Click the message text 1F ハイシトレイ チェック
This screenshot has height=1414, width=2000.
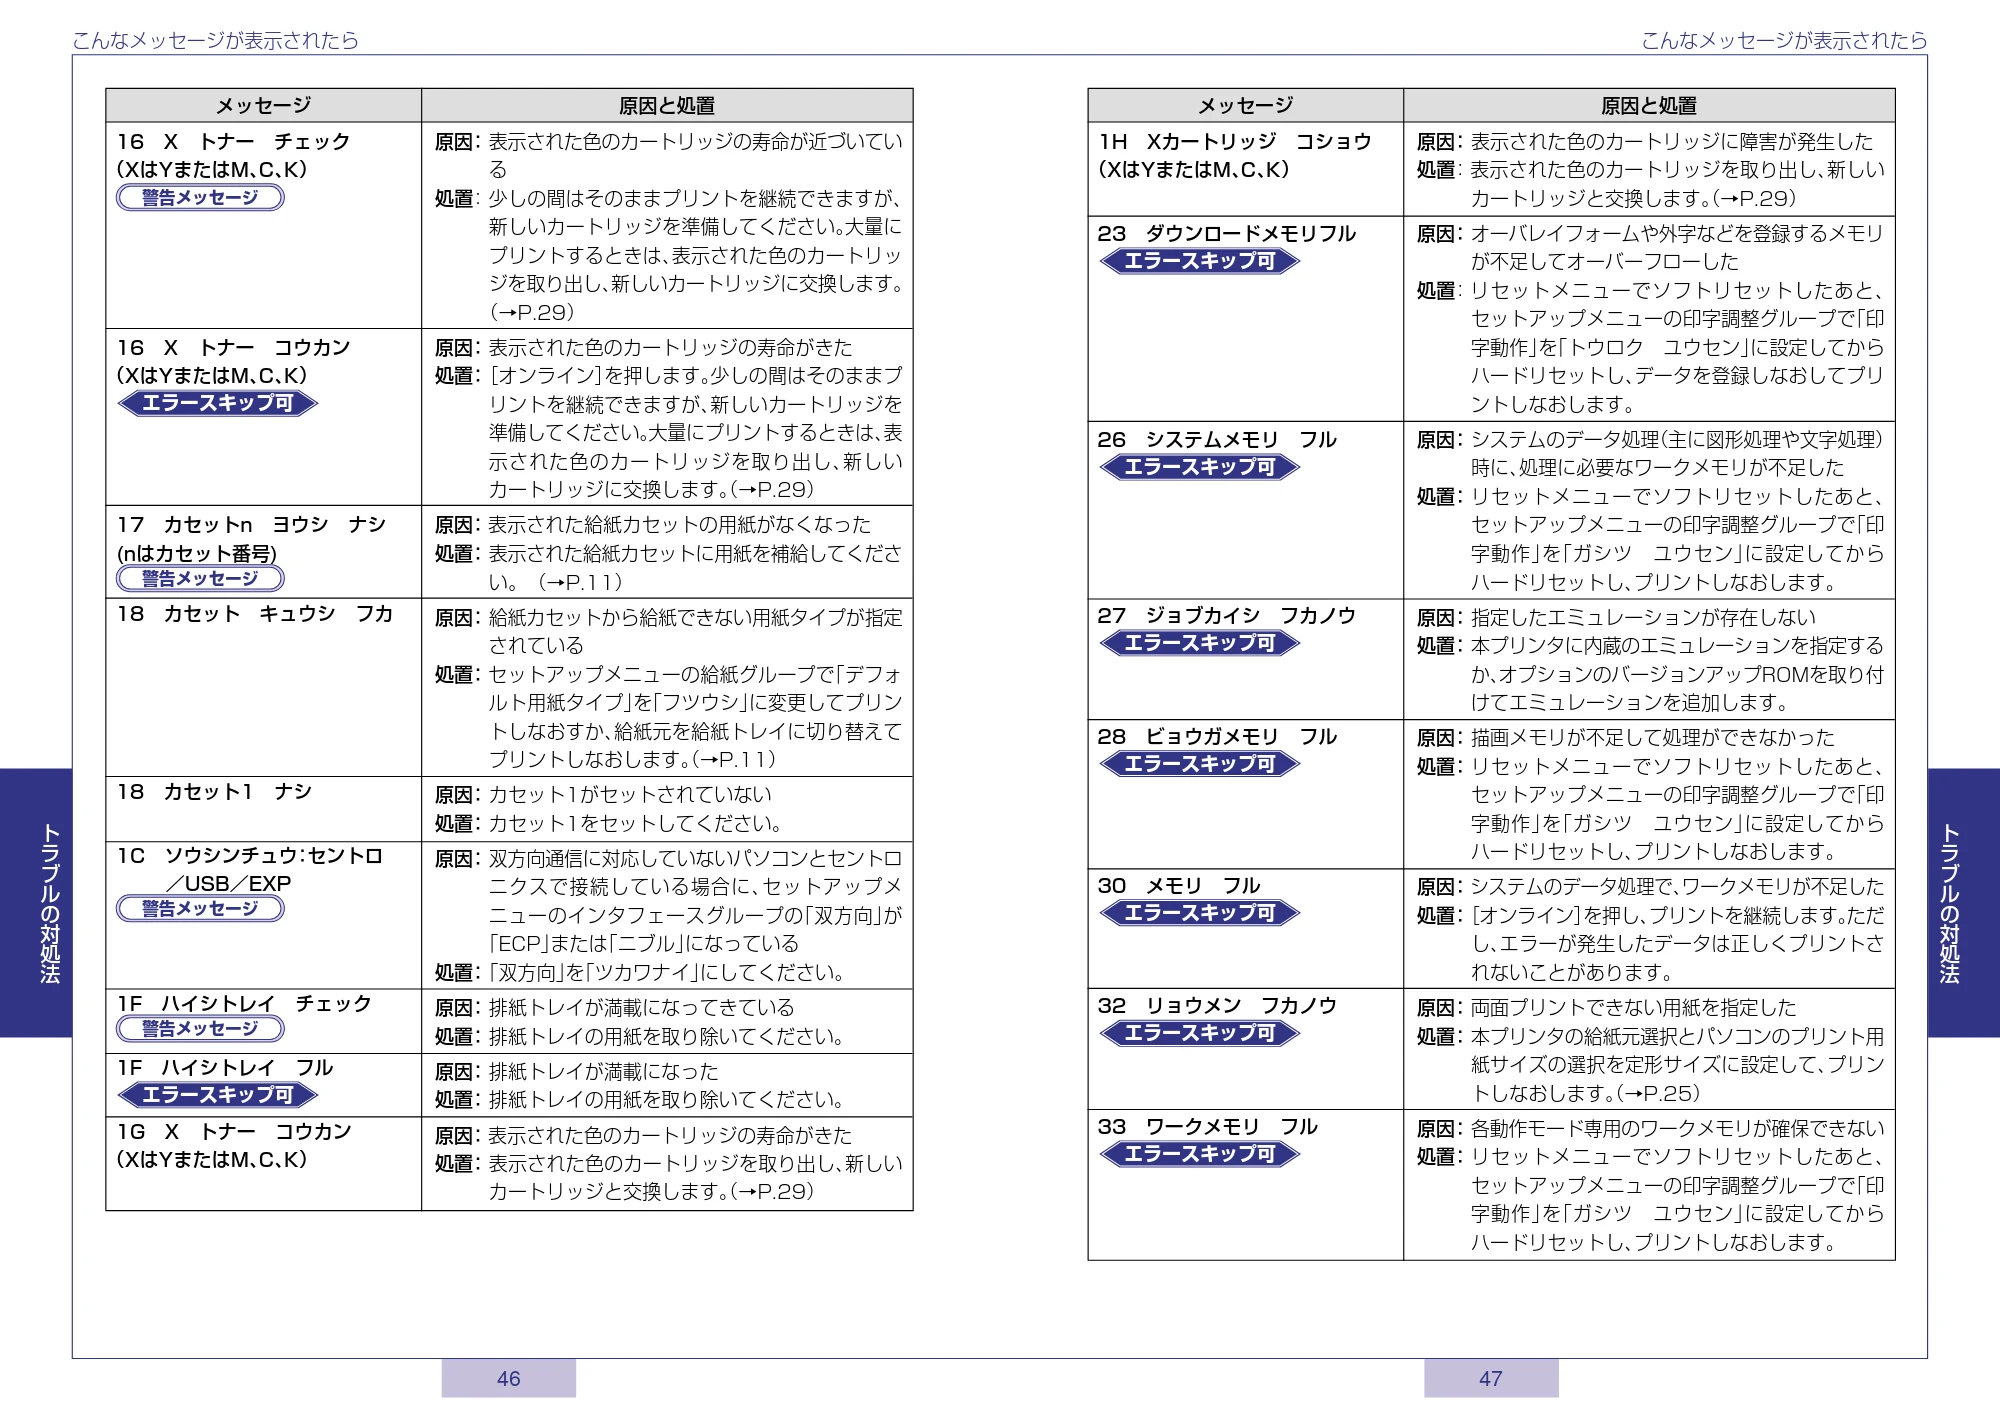pos(244,1003)
